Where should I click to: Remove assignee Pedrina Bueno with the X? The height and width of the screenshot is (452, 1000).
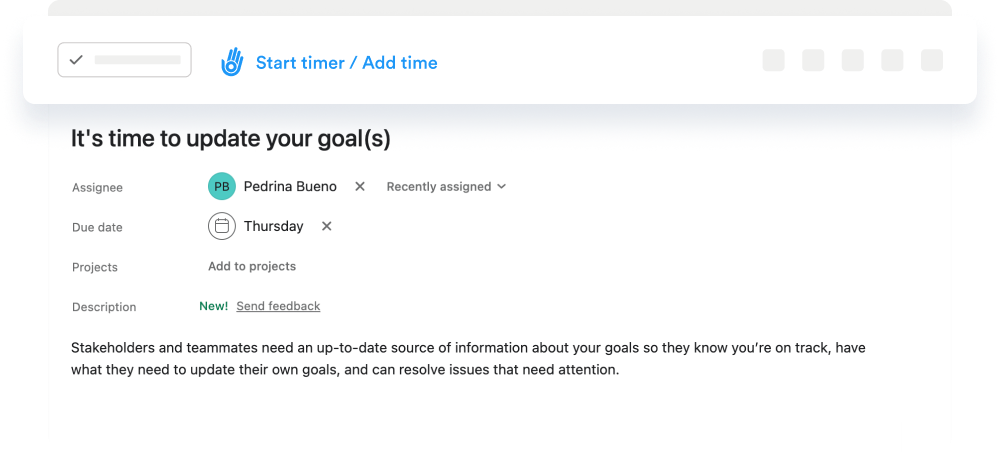(x=360, y=186)
